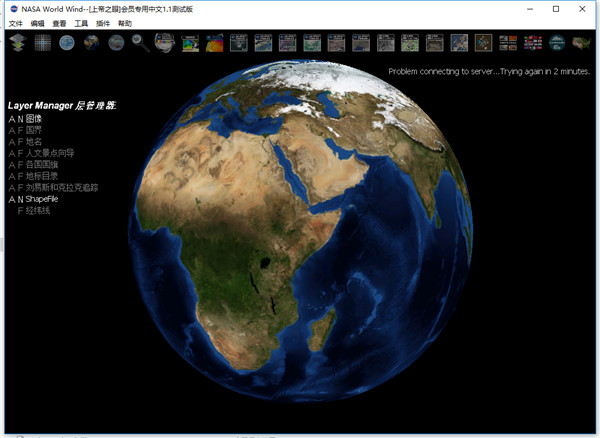The image size is (600, 438).
Task: Click the USA map icon at toolbar end
Action: click(582, 43)
